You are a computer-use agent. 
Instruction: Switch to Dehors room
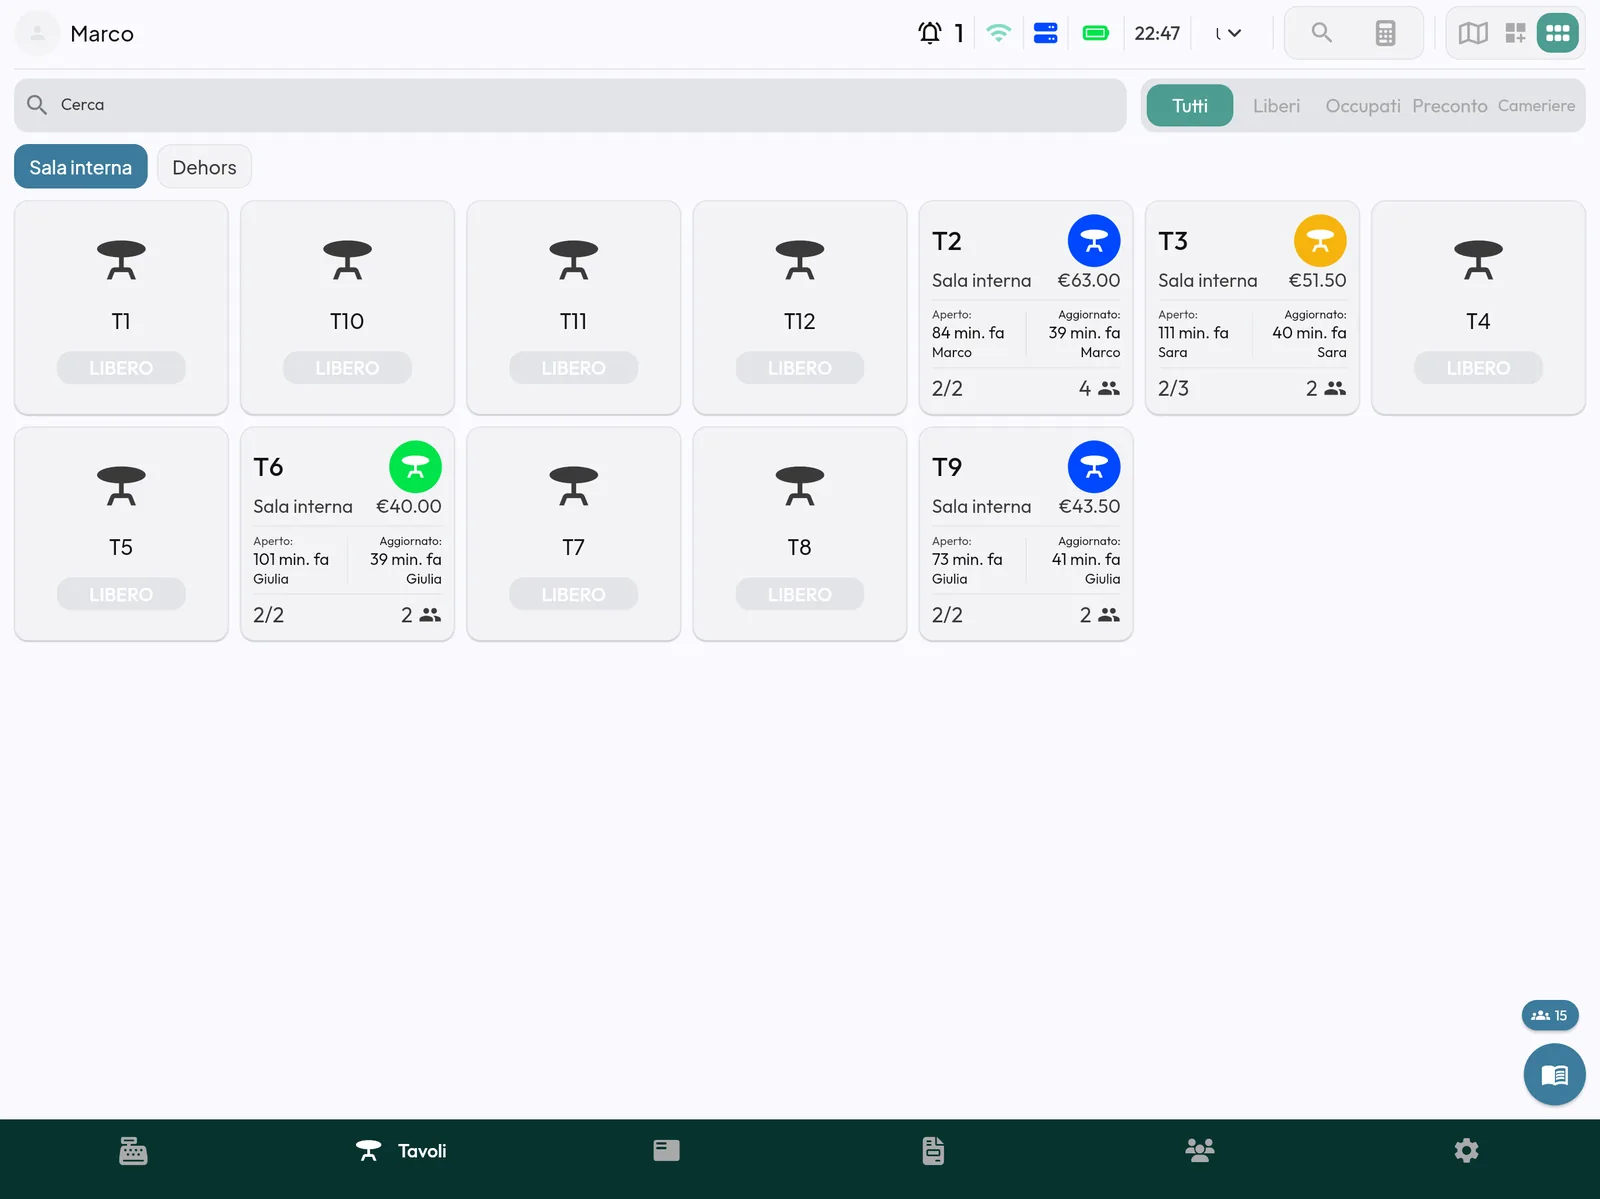[x=204, y=167]
